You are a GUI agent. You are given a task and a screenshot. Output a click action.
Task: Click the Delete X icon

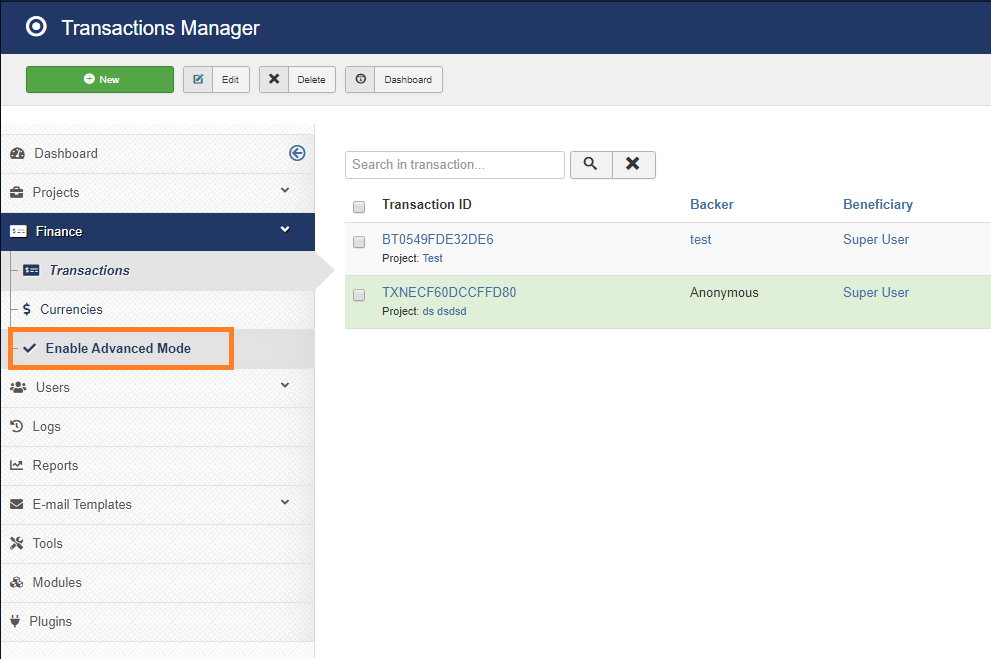[x=274, y=80]
